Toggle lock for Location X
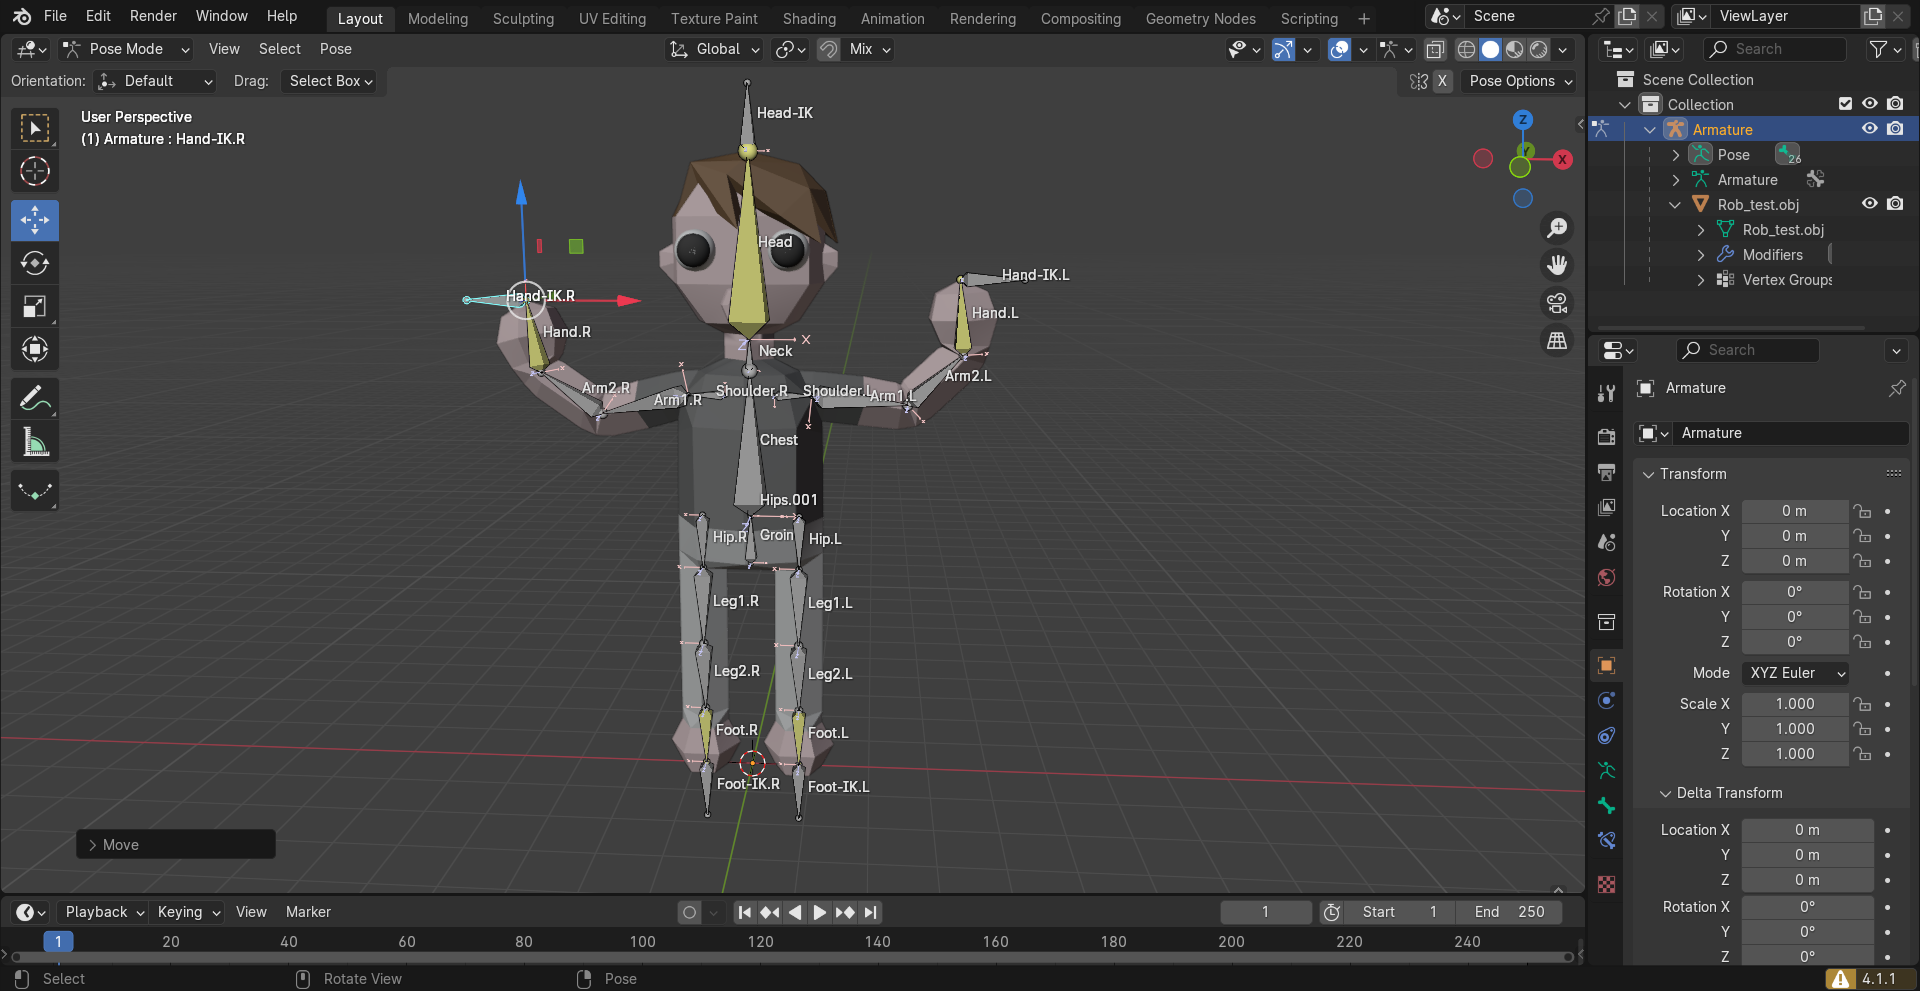 point(1862,511)
